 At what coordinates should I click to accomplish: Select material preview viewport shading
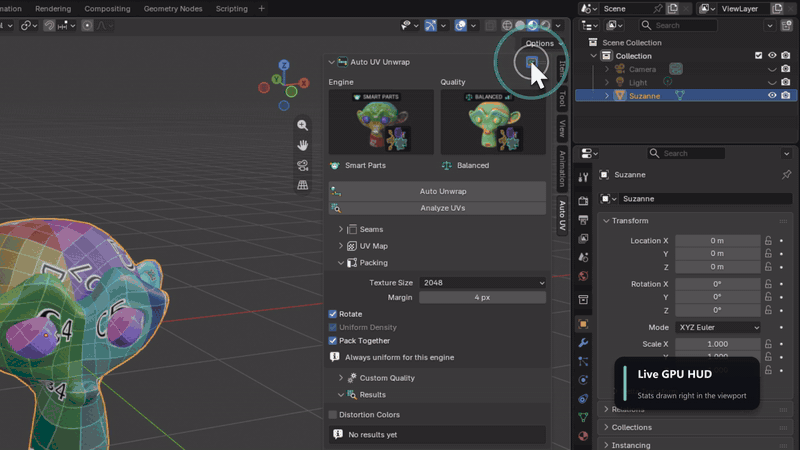tap(533, 25)
